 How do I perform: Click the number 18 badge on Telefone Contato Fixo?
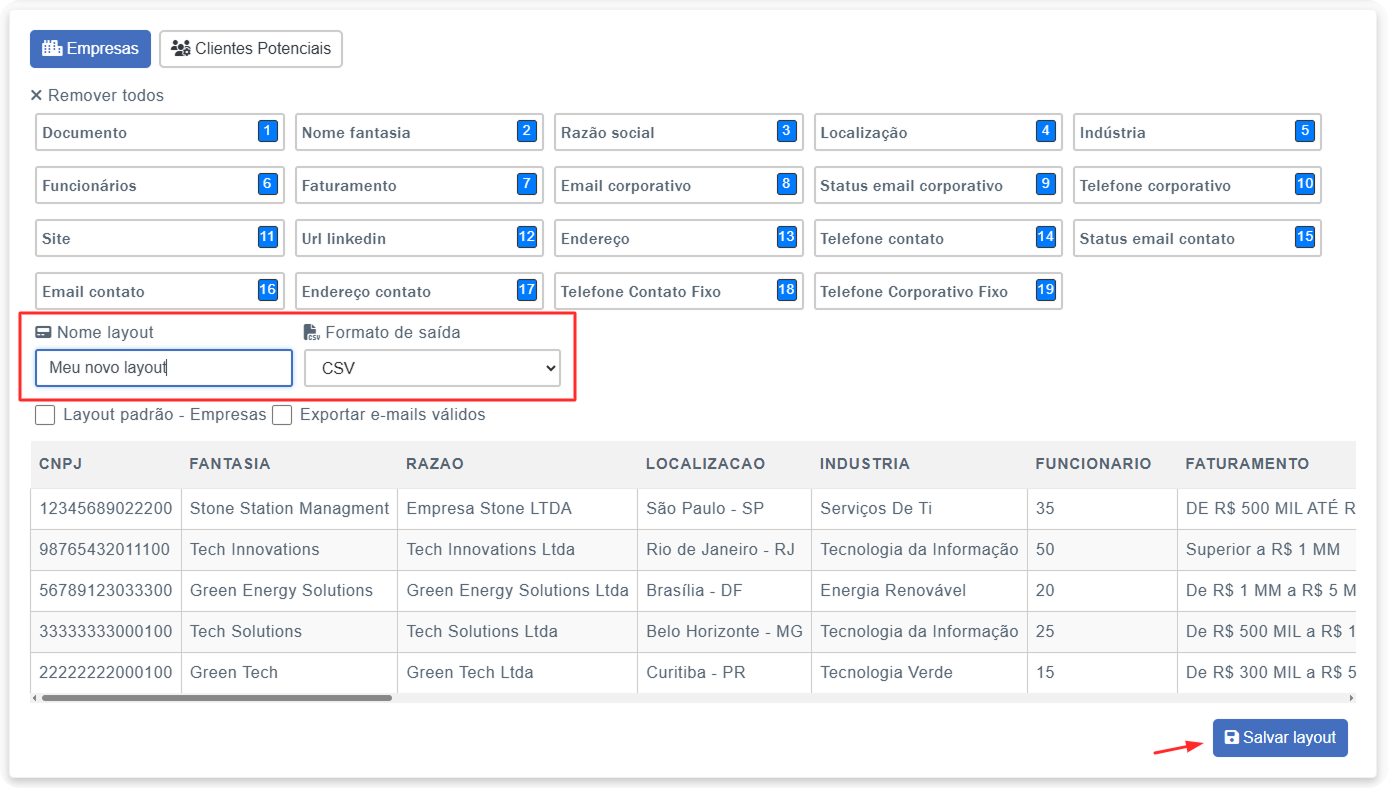click(x=786, y=290)
